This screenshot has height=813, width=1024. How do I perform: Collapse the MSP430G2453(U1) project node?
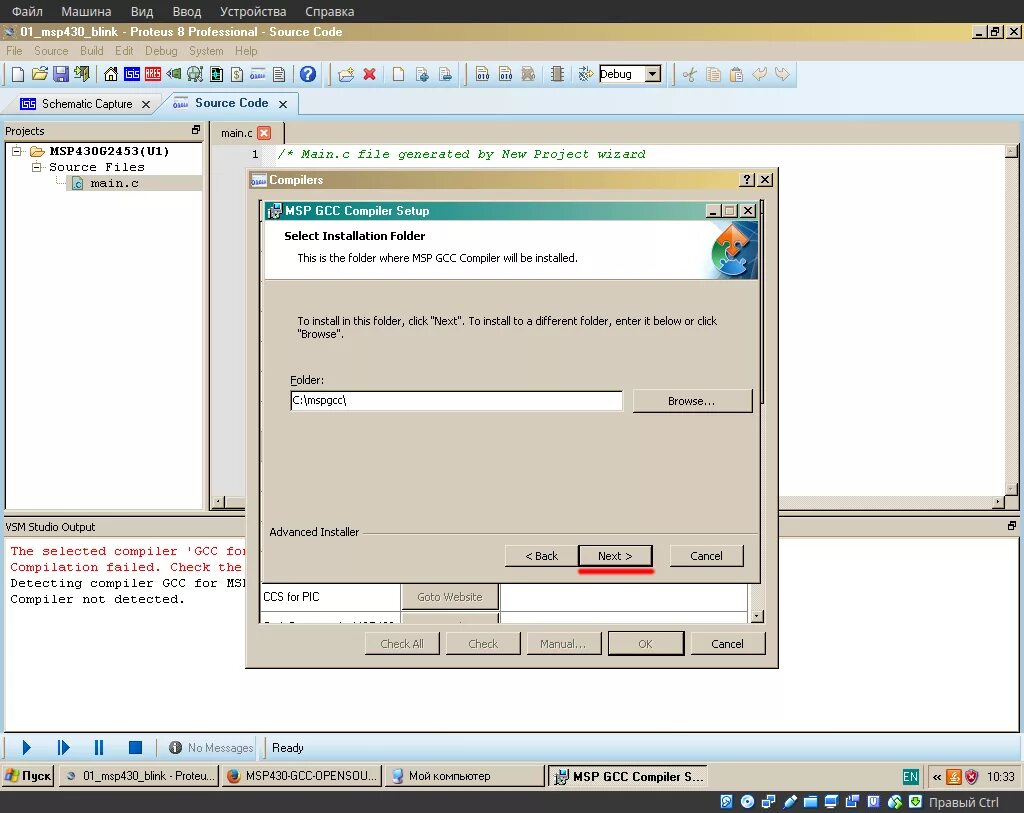(16, 151)
